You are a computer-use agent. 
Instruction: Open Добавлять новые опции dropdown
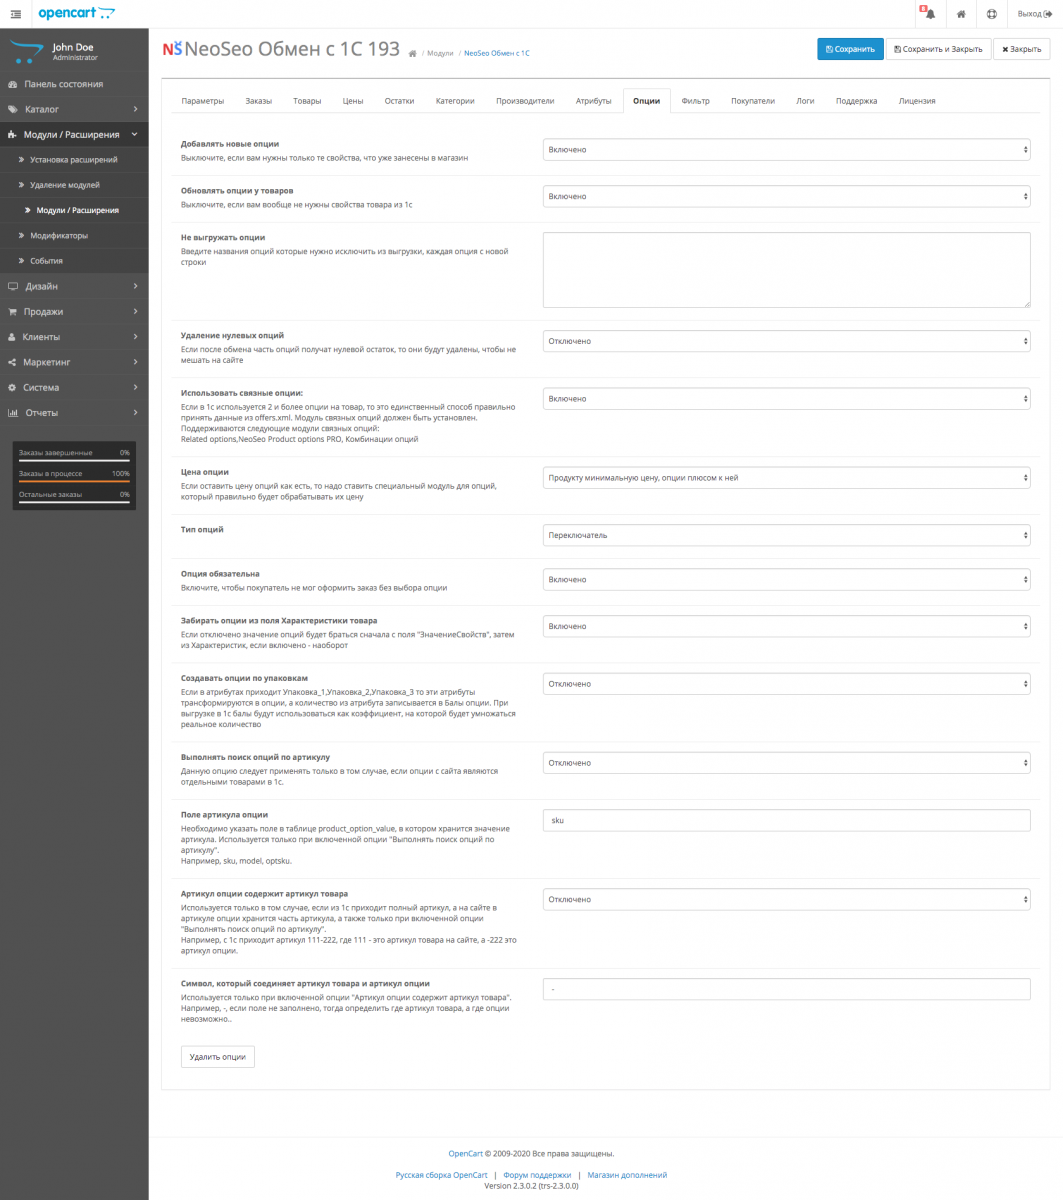786,149
